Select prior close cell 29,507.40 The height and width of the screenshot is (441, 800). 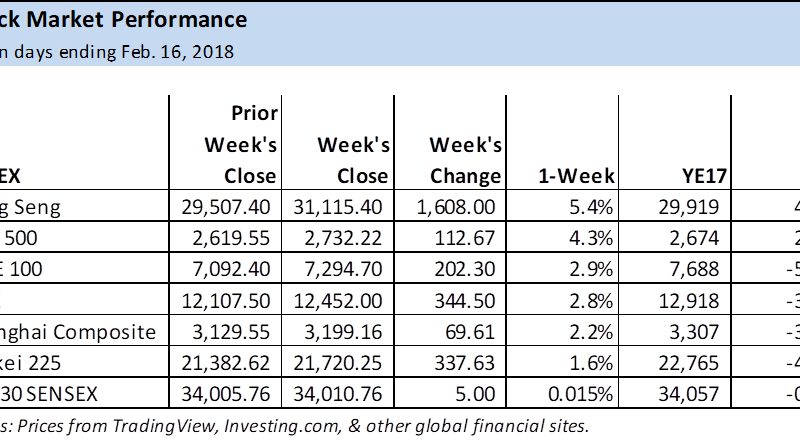(x=225, y=206)
